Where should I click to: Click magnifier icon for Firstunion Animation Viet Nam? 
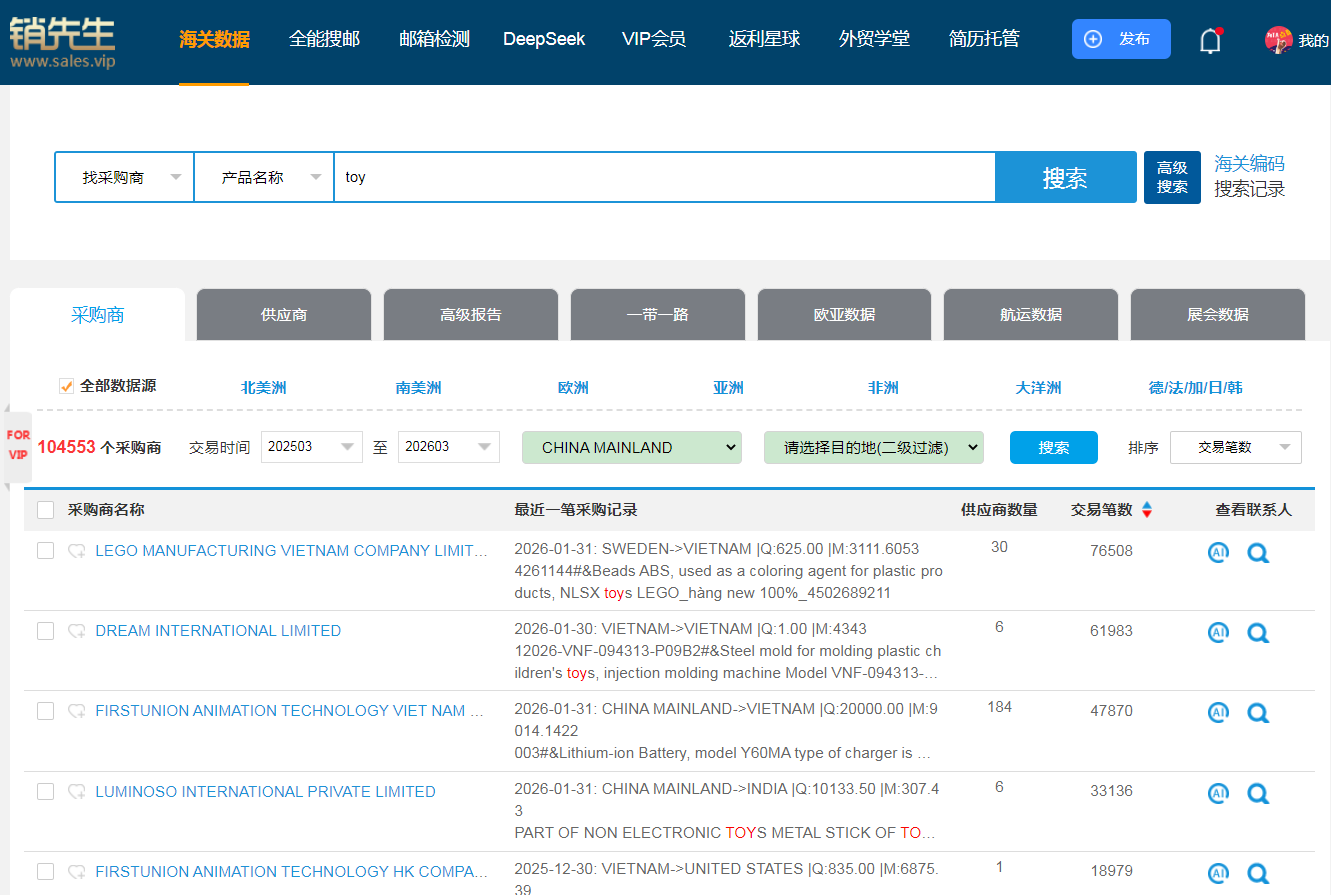(1258, 713)
